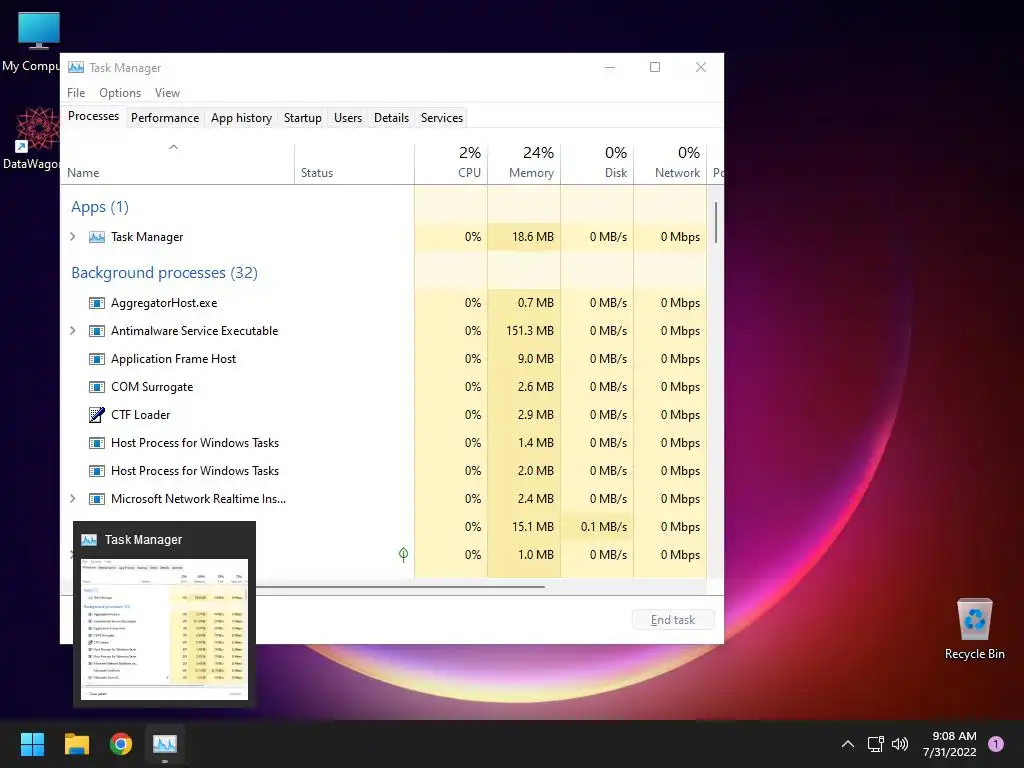Switch to the Startup tab
The image size is (1024, 768).
(x=302, y=118)
